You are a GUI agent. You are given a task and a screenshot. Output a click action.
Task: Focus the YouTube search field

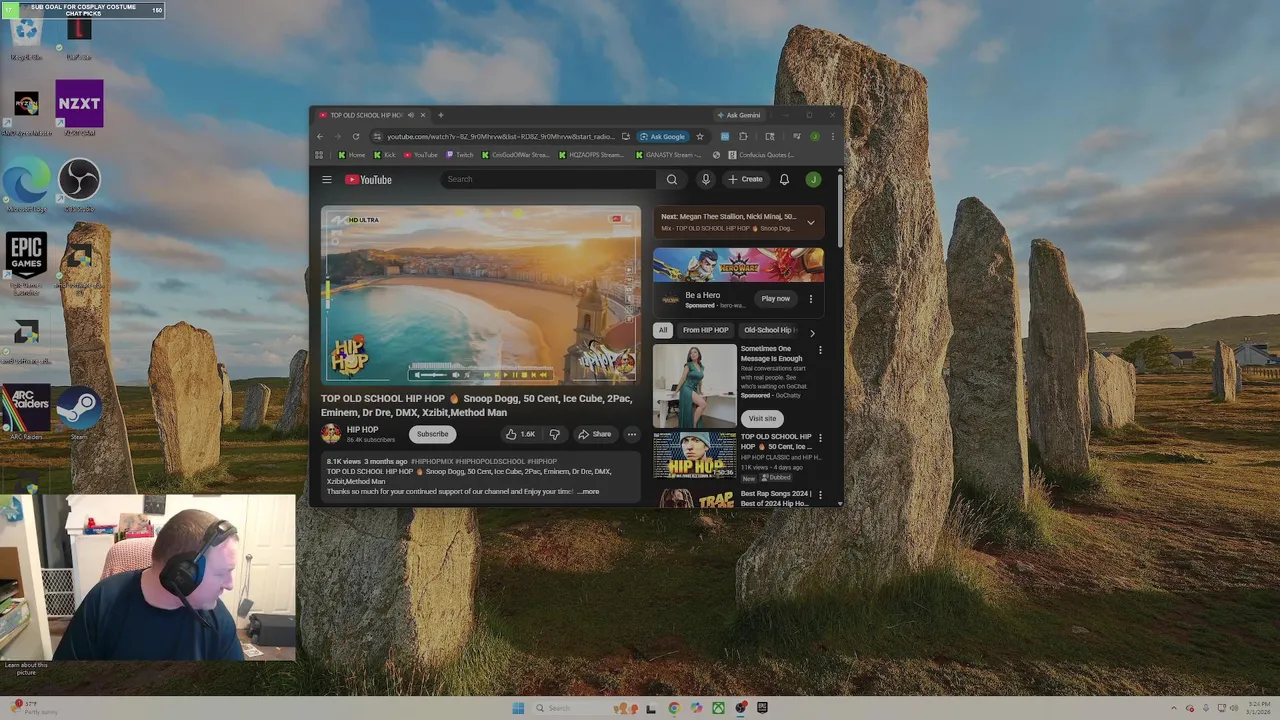coord(547,180)
